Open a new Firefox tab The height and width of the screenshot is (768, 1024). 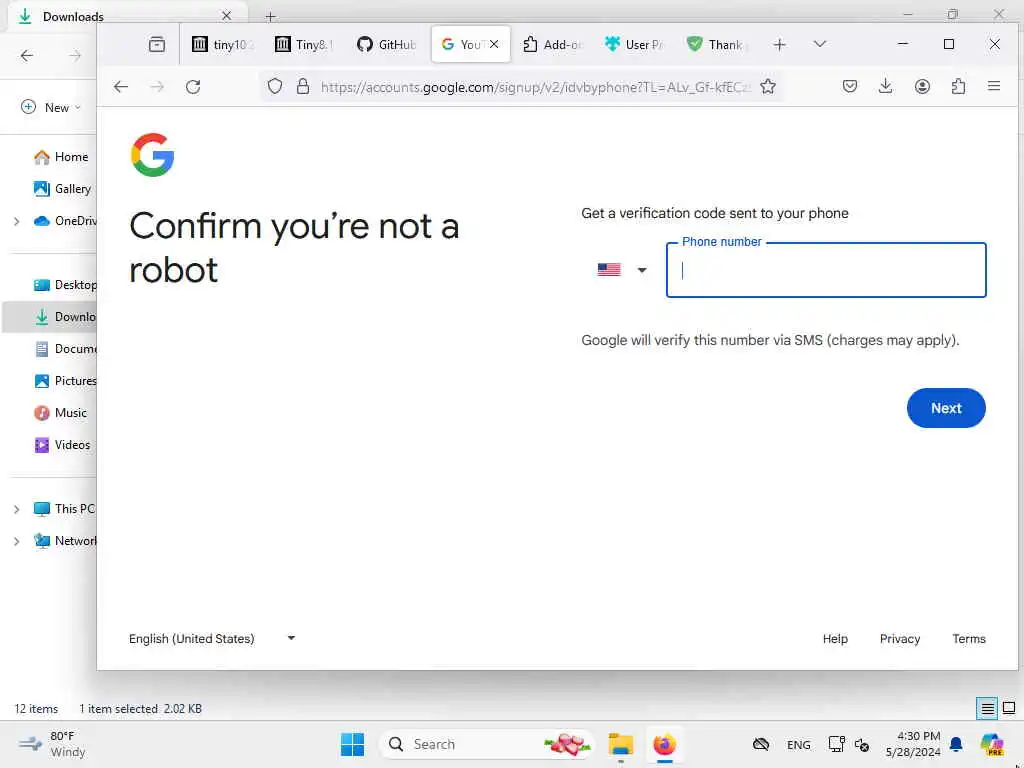coord(779,44)
